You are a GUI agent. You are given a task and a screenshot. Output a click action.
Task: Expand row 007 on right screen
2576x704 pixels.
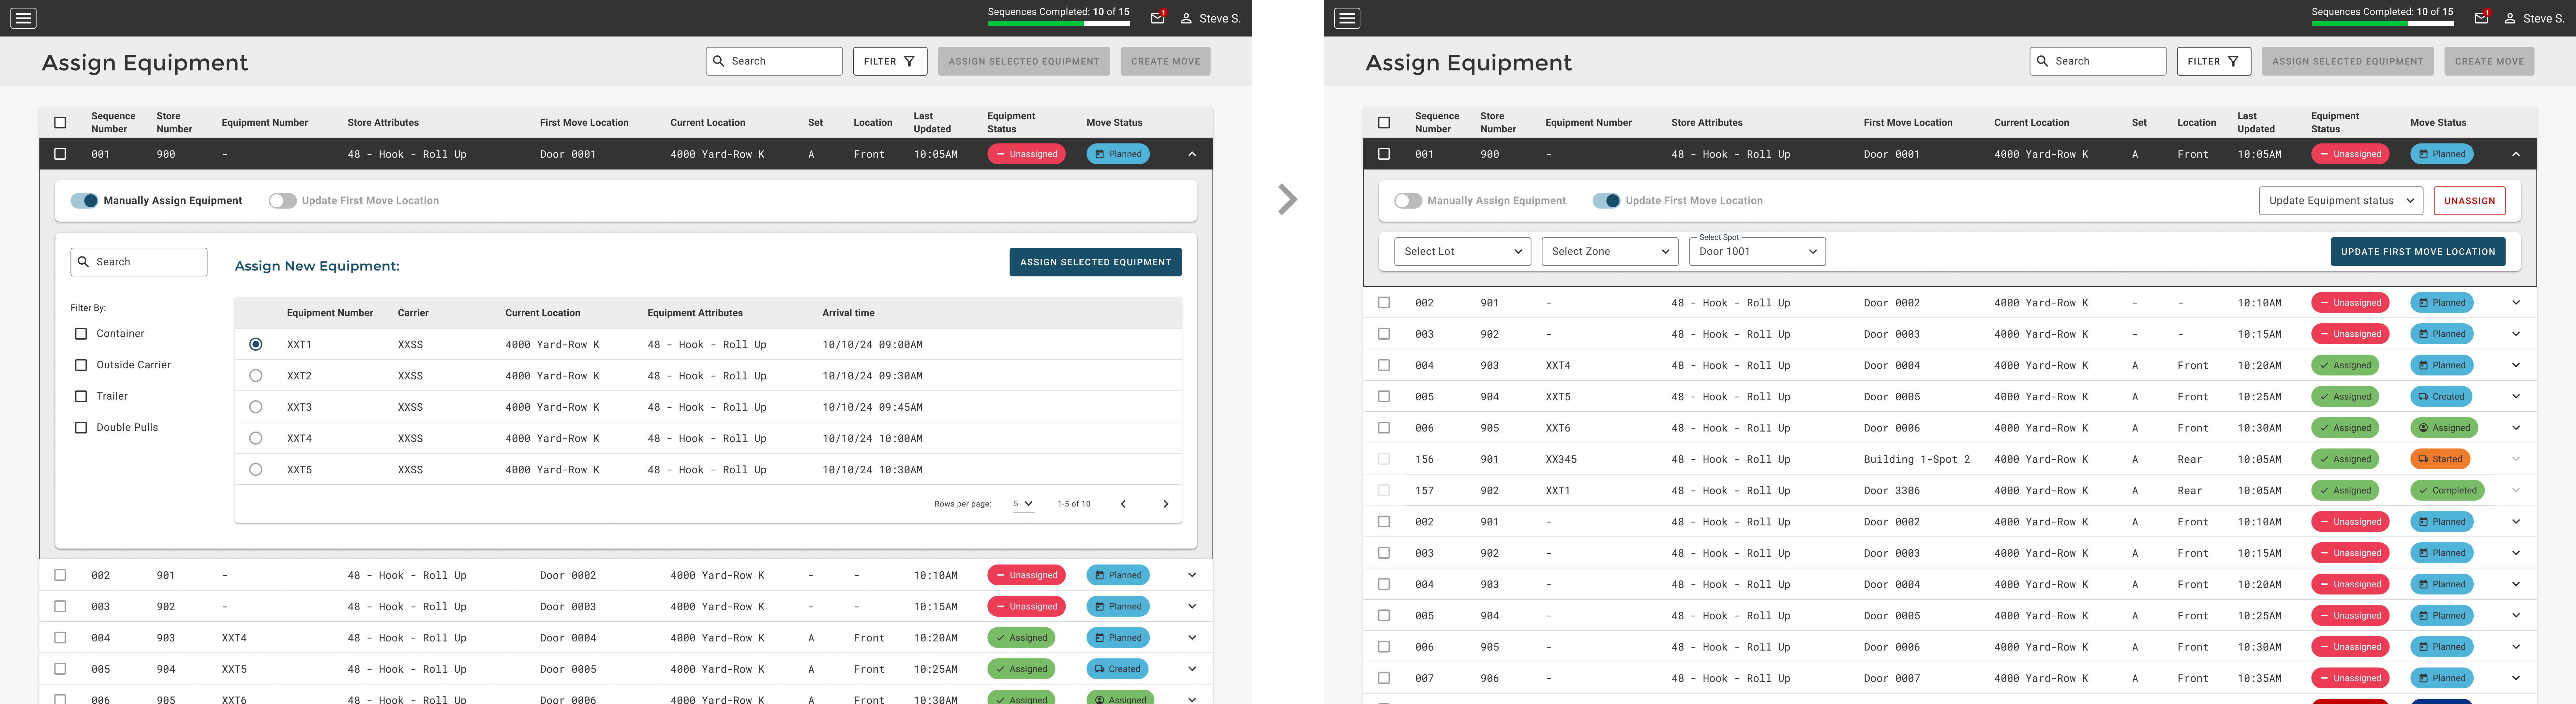coord(2516,678)
